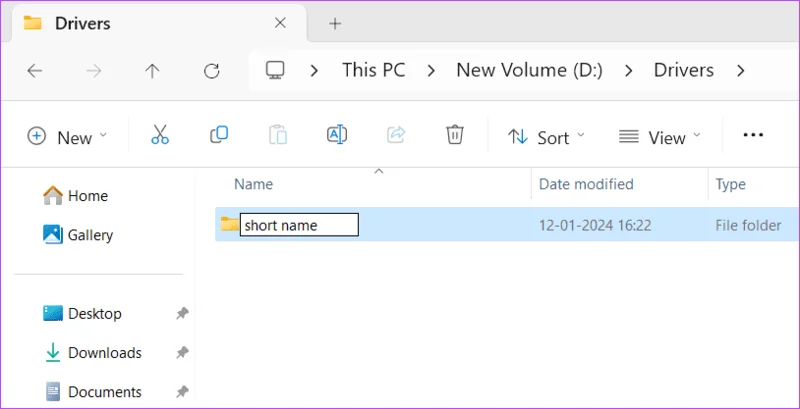800x409 pixels.
Task: Click the Home icon in sidebar
Action: click(x=53, y=196)
